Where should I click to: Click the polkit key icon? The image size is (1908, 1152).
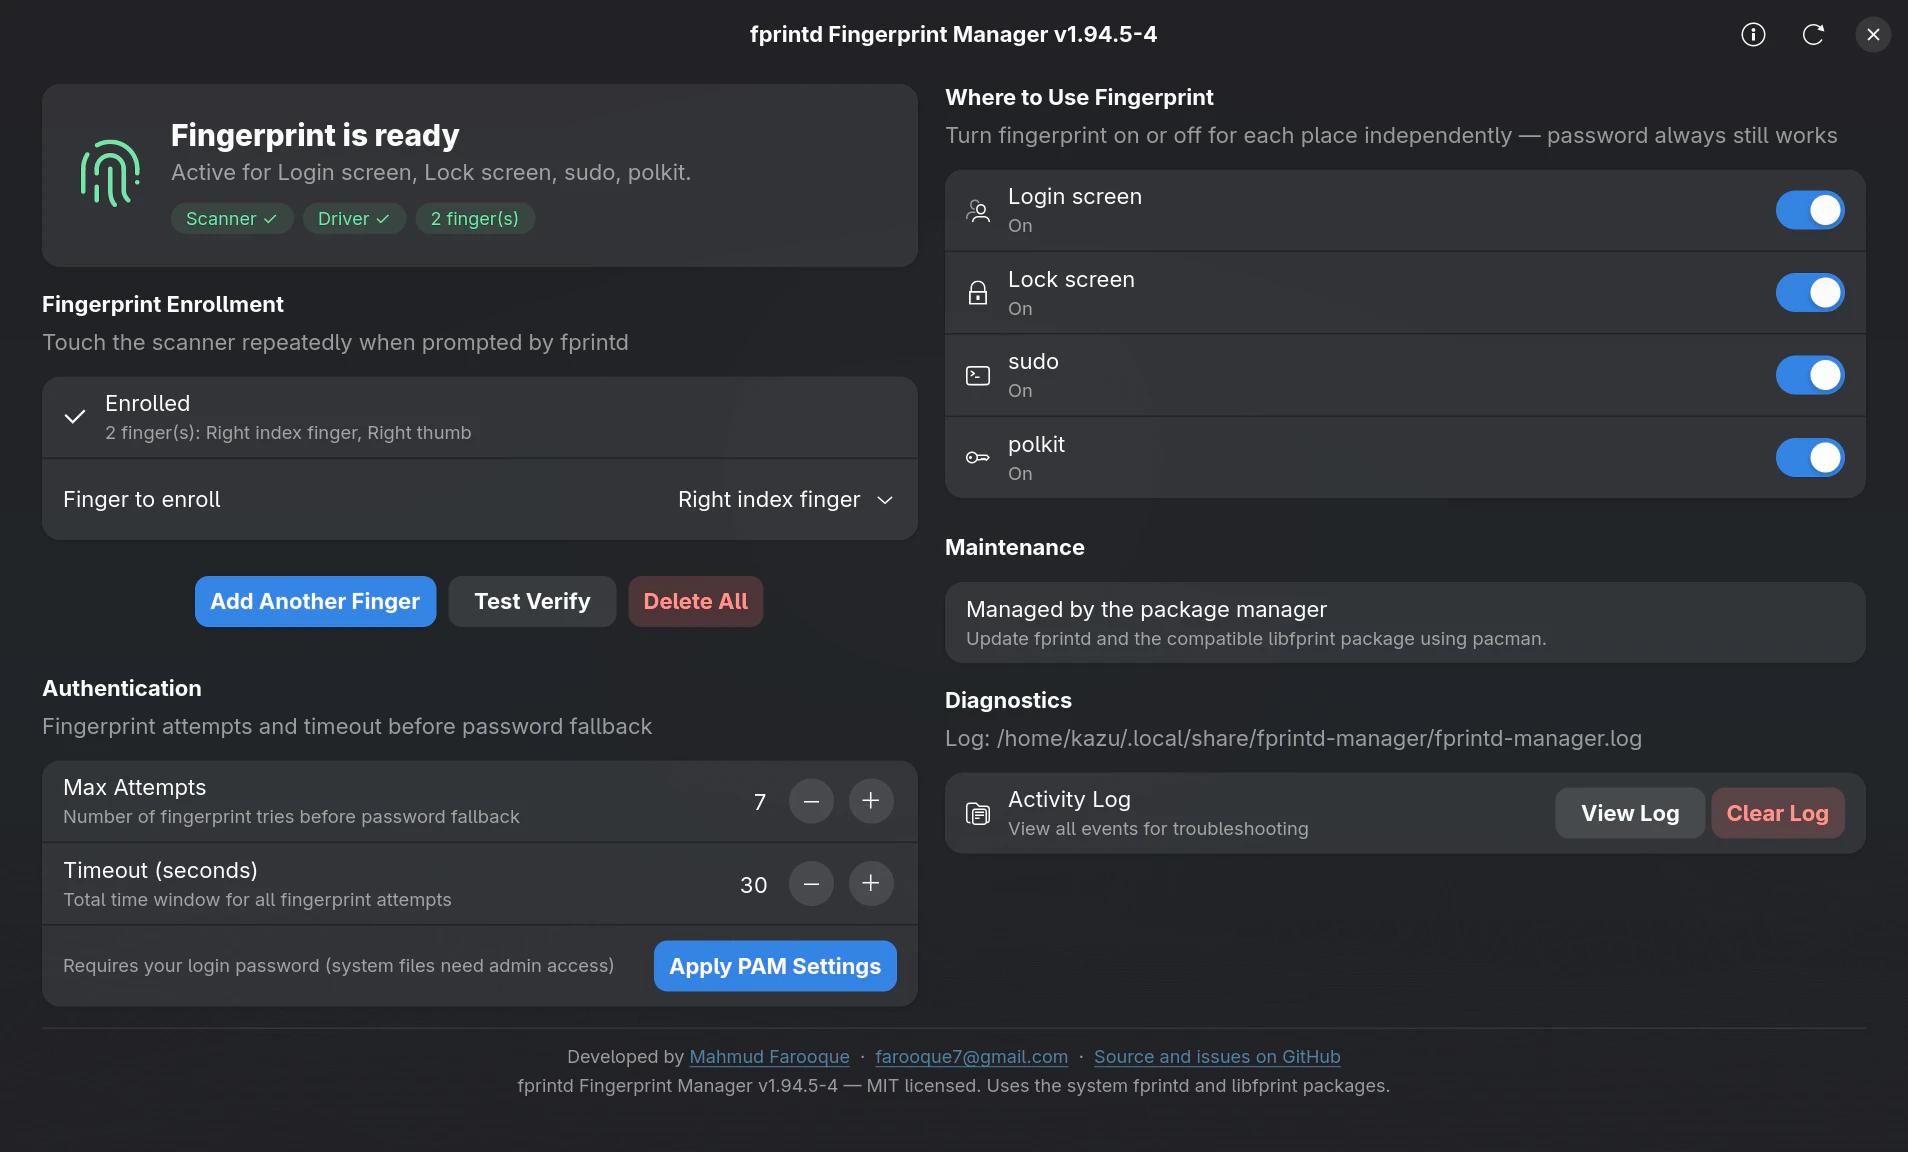(x=978, y=458)
